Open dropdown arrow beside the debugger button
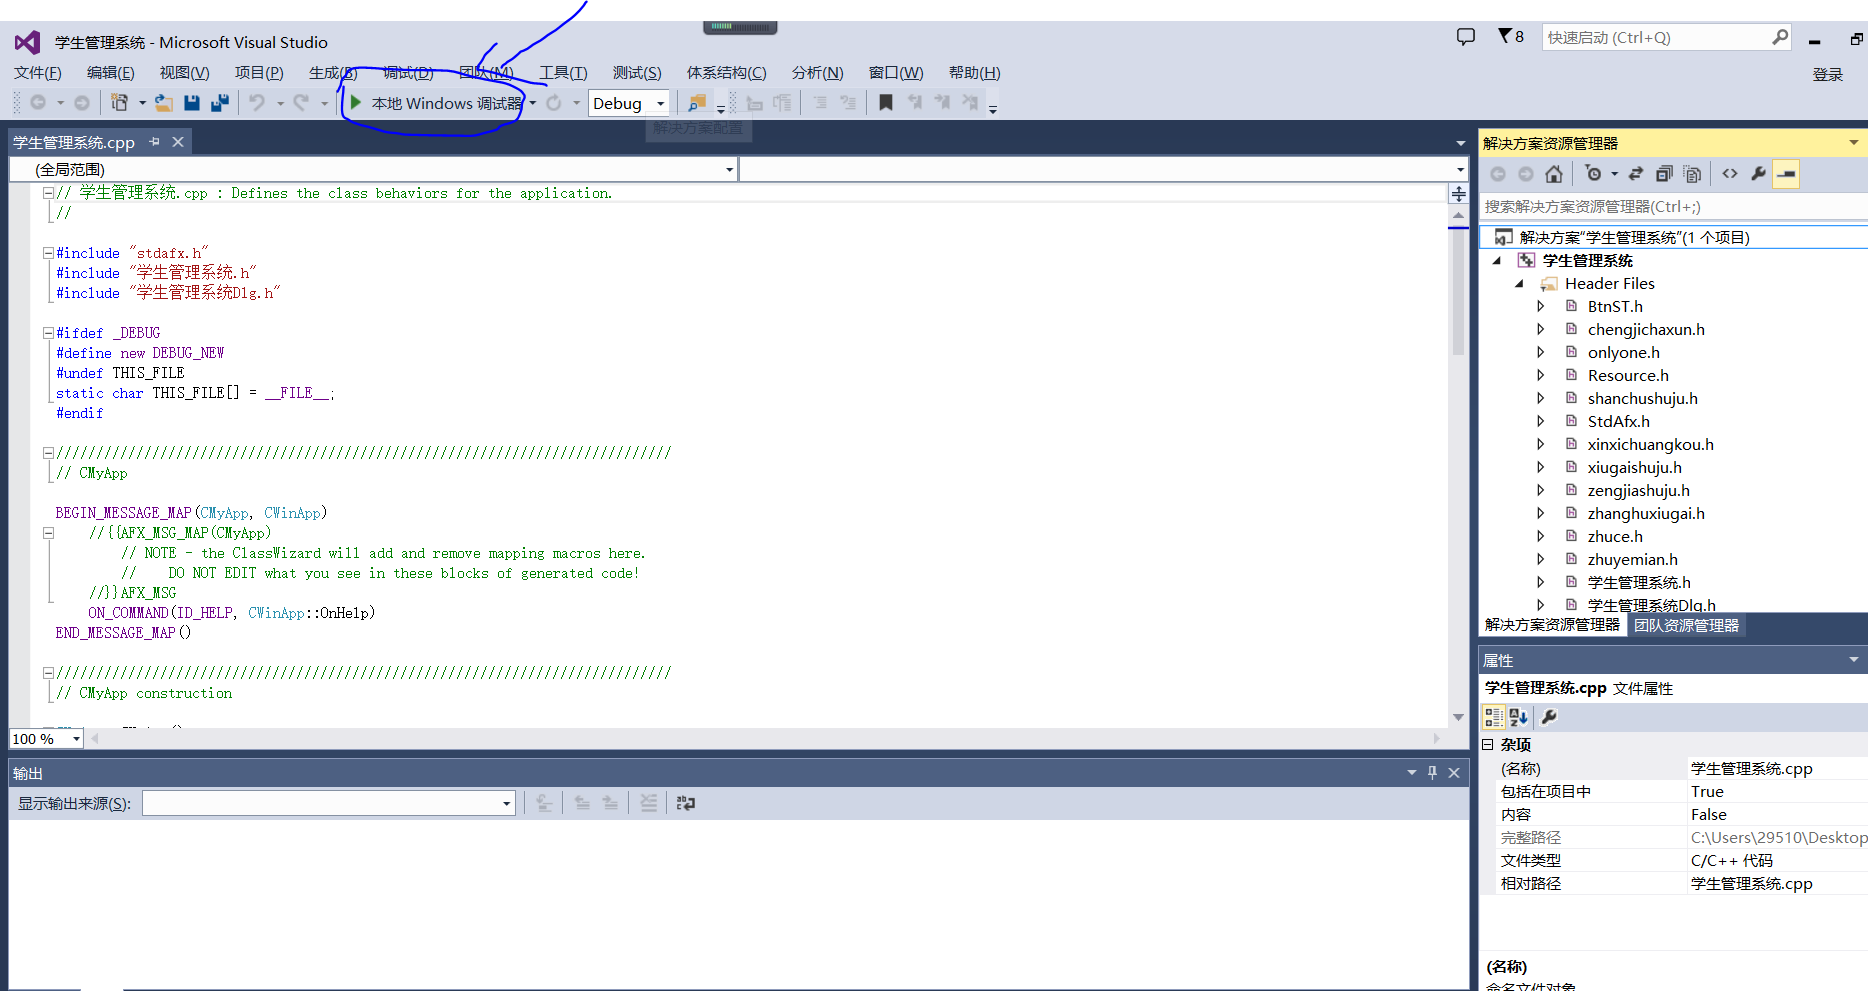1868x991 pixels. tap(533, 103)
